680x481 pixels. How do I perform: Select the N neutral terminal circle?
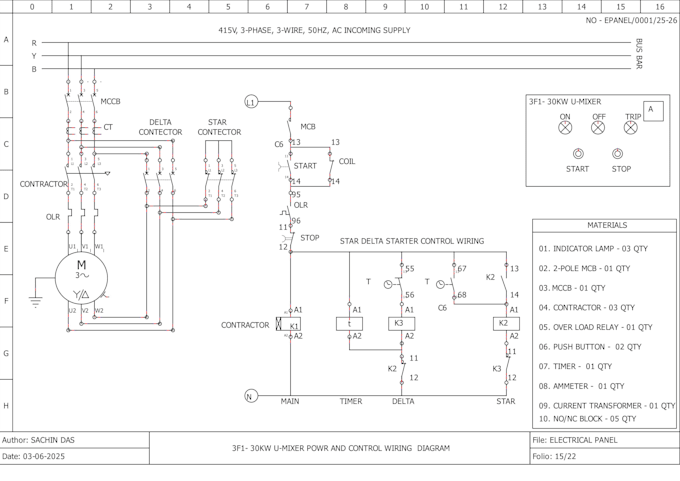251,396
